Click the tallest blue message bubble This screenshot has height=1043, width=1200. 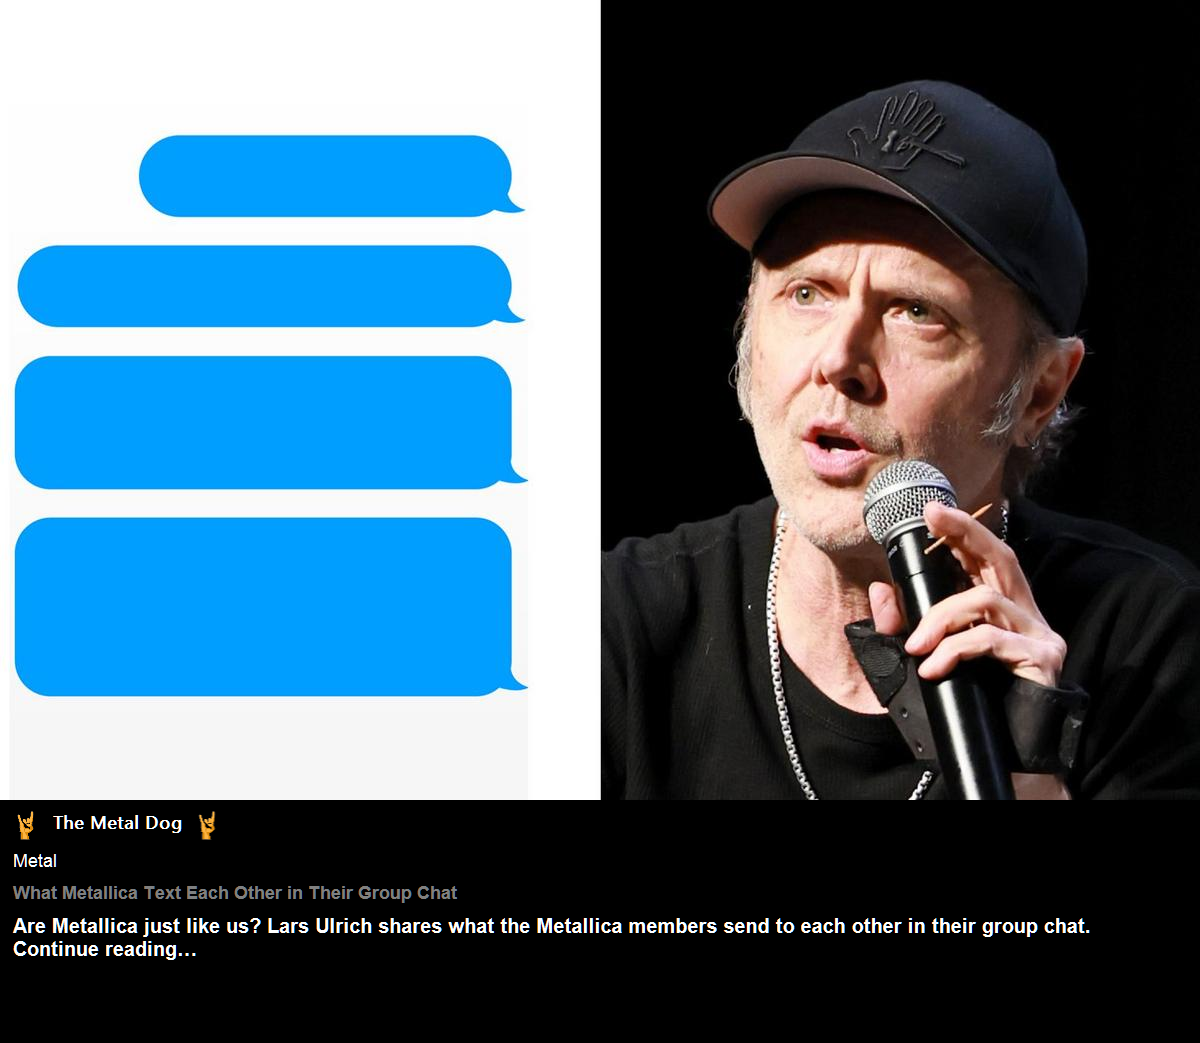270,606
